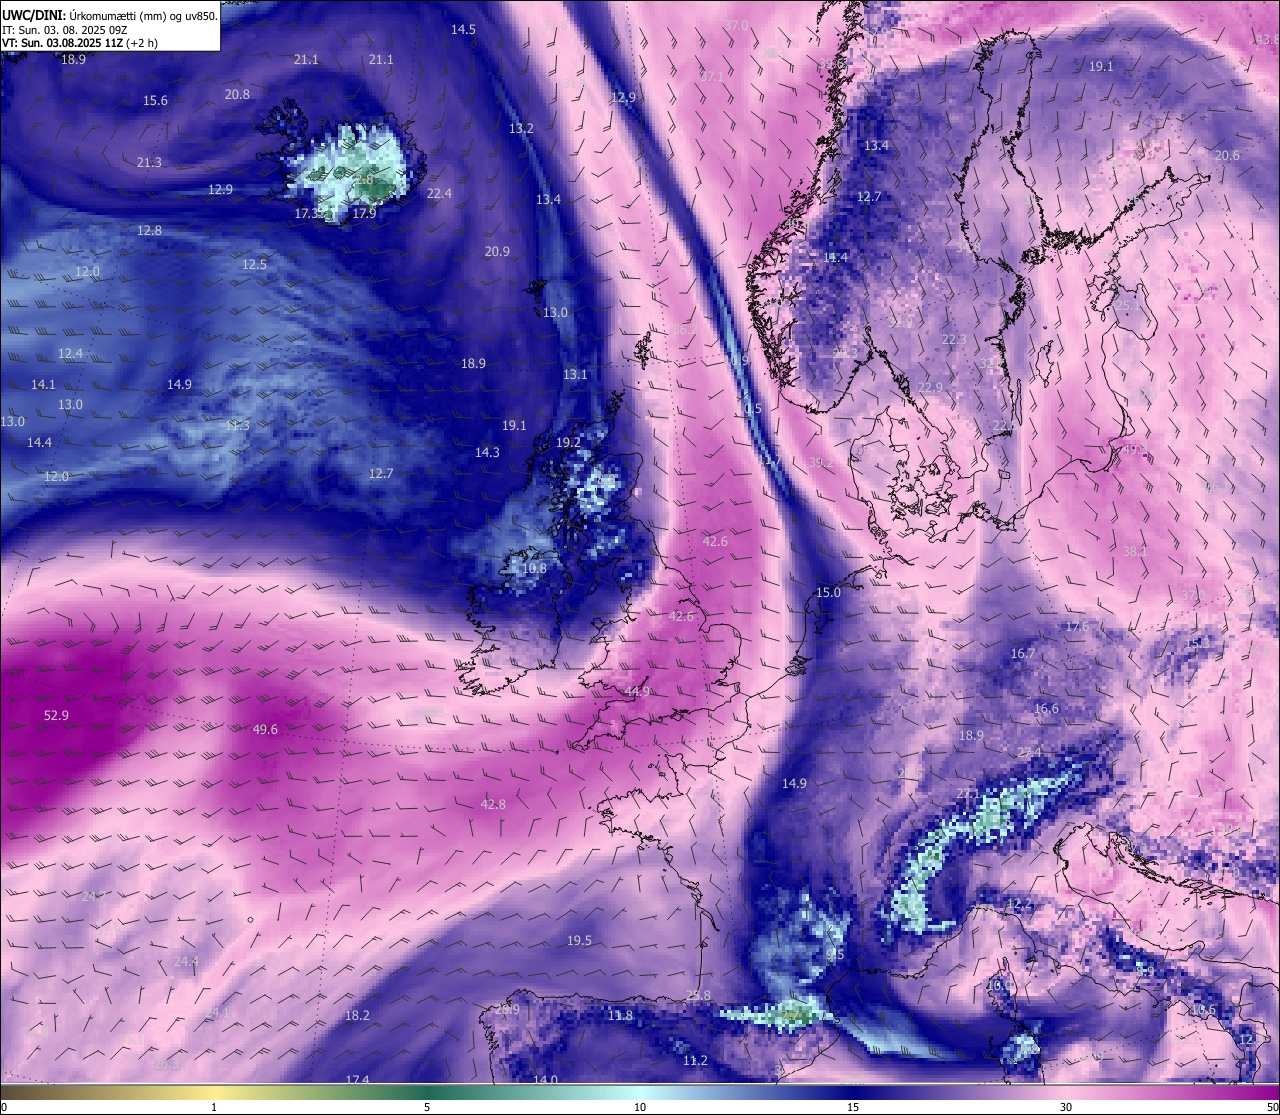Screen dimensions: 1280x1115
Task: Click the 14.1 value on the map
Action: [x=43, y=384]
